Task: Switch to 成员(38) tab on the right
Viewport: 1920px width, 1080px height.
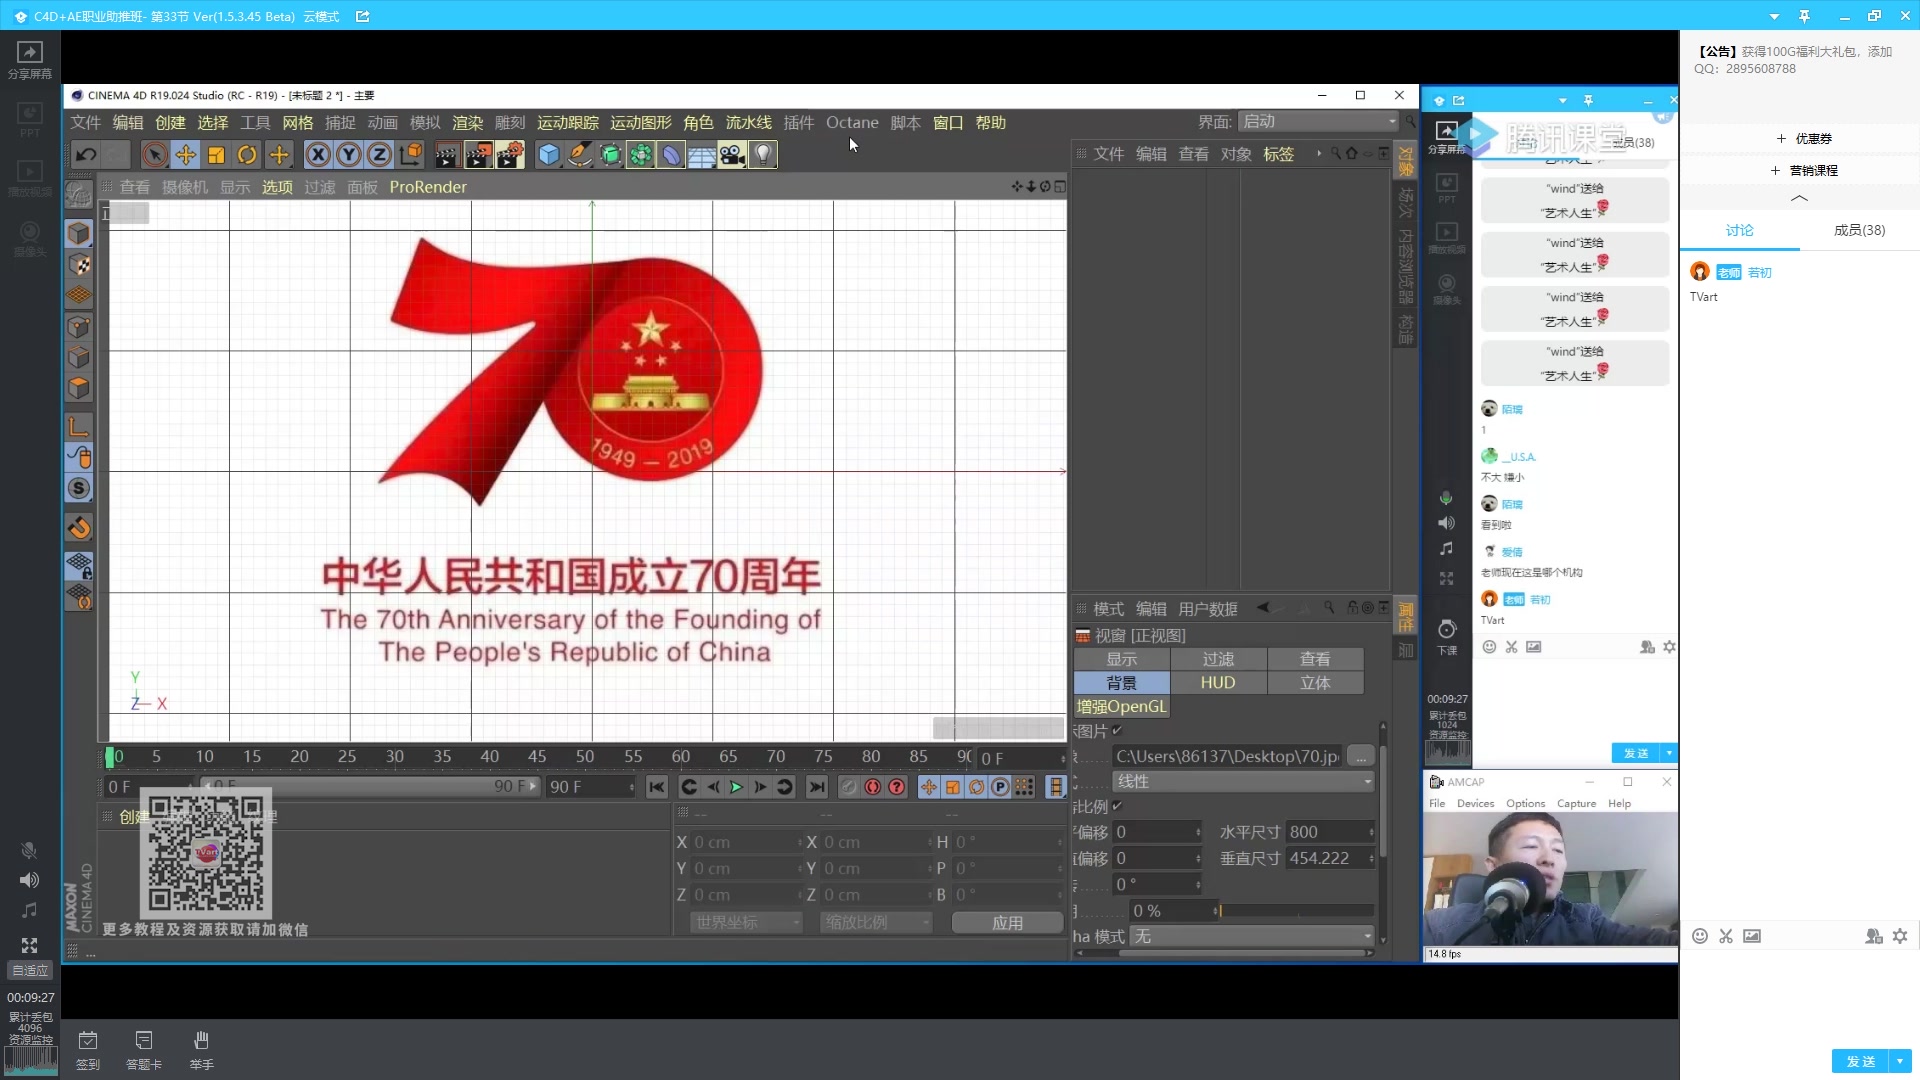Action: click(1859, 230)
